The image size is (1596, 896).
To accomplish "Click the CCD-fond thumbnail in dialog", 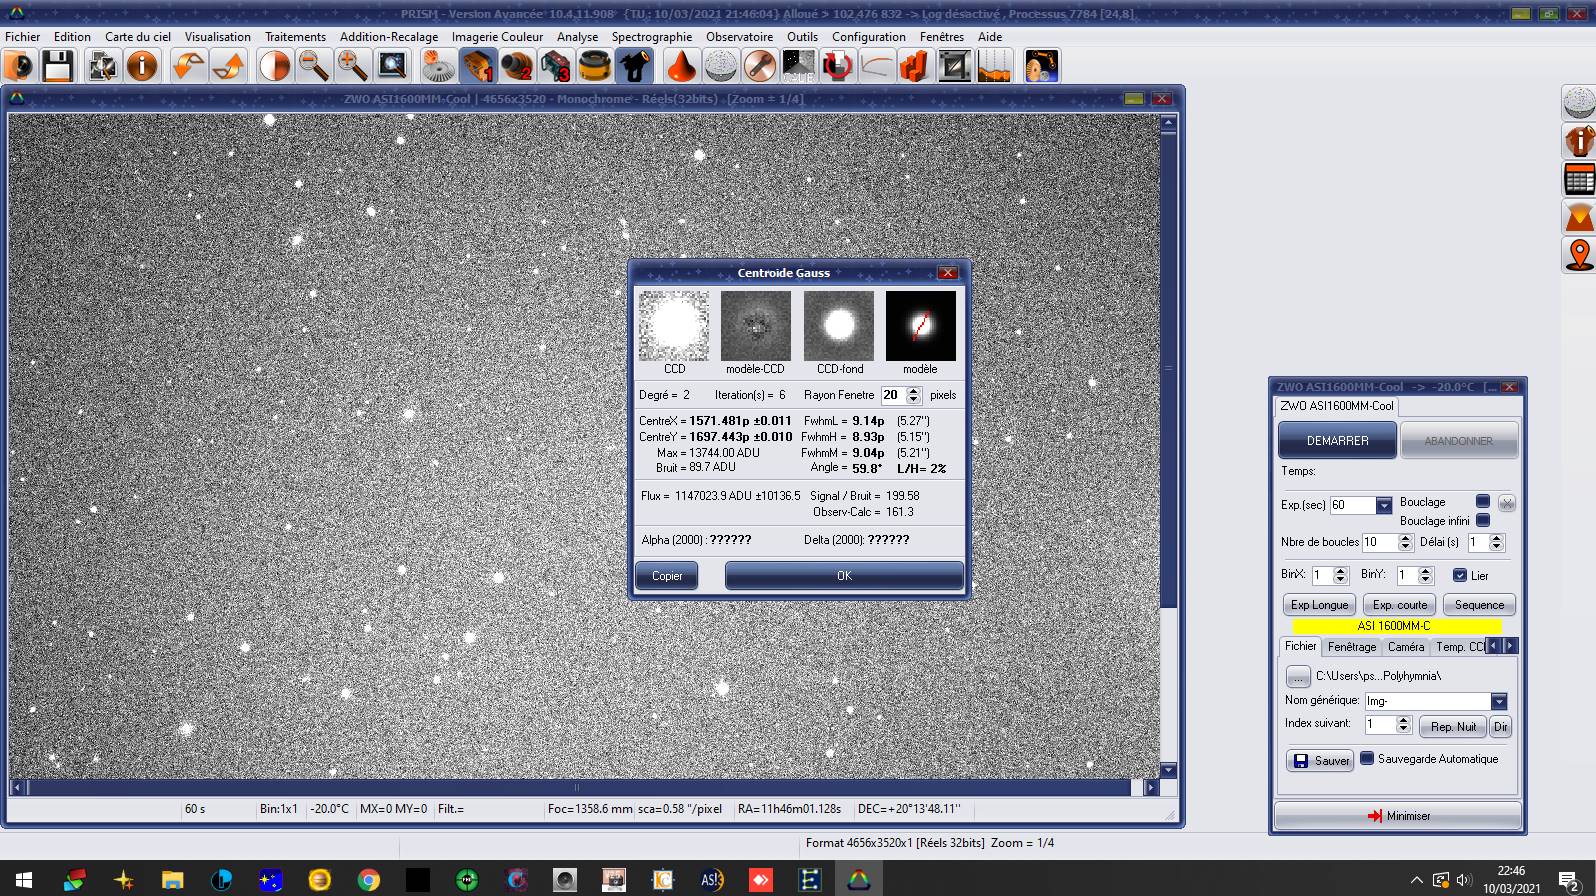I will (x=839, y=326).
